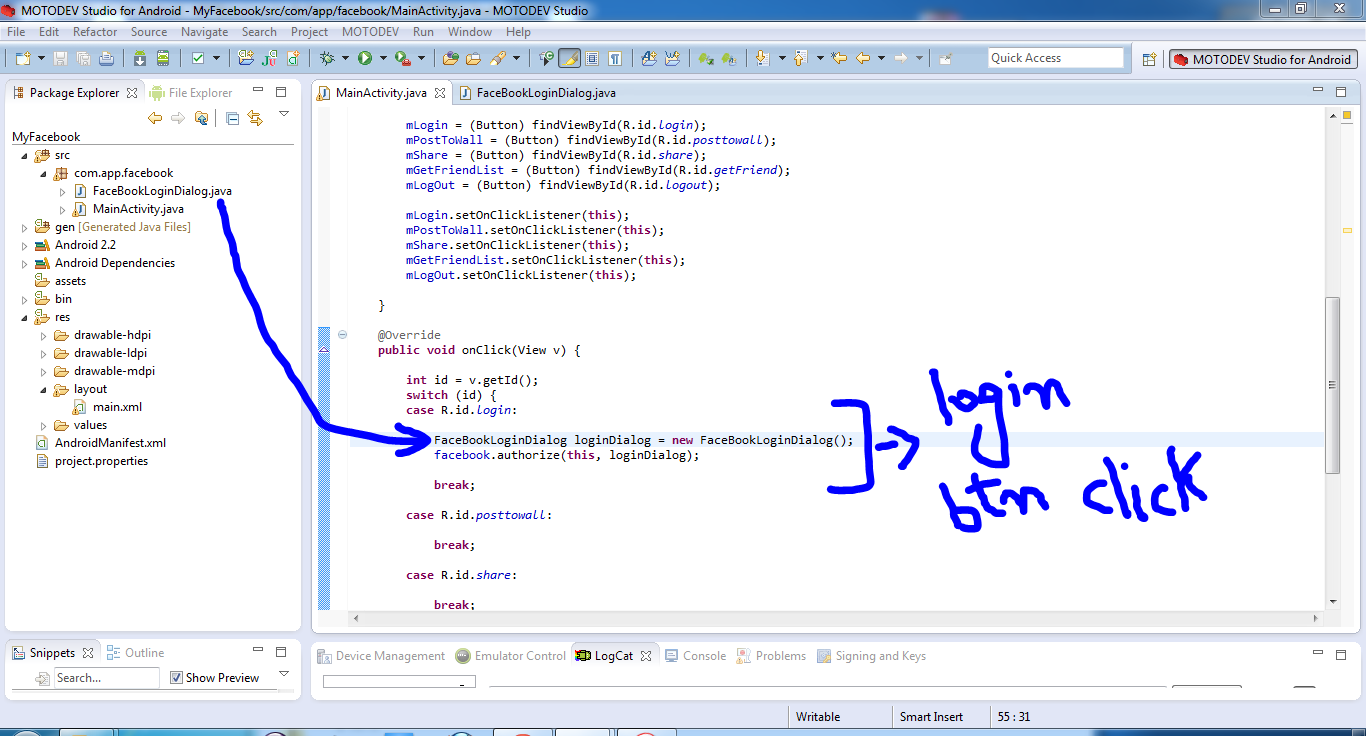
Task: Click MOTODEV Studio for Android perspective button
Action: [x=1263, y=59]
